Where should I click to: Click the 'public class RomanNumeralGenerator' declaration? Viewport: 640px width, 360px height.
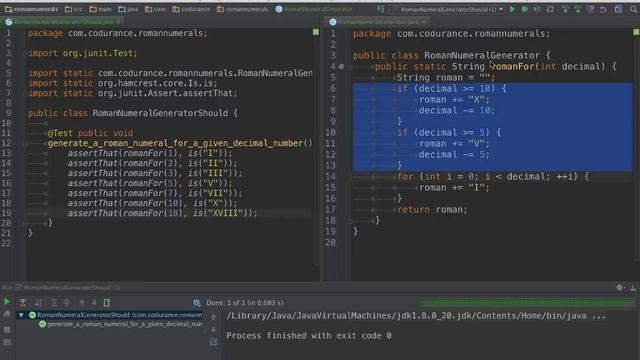pos(451,55)
